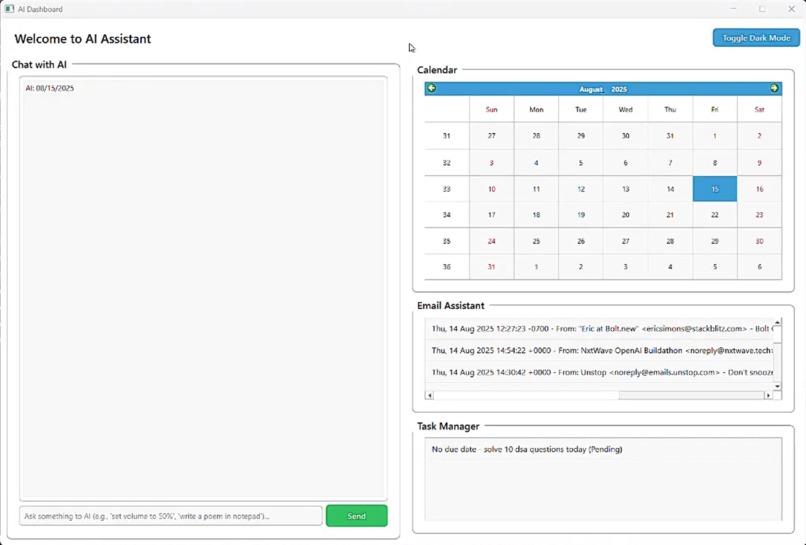806x545 pixels.
Task: Click the AI: 08/15/2025 chat message
Action: click(50, 88)
